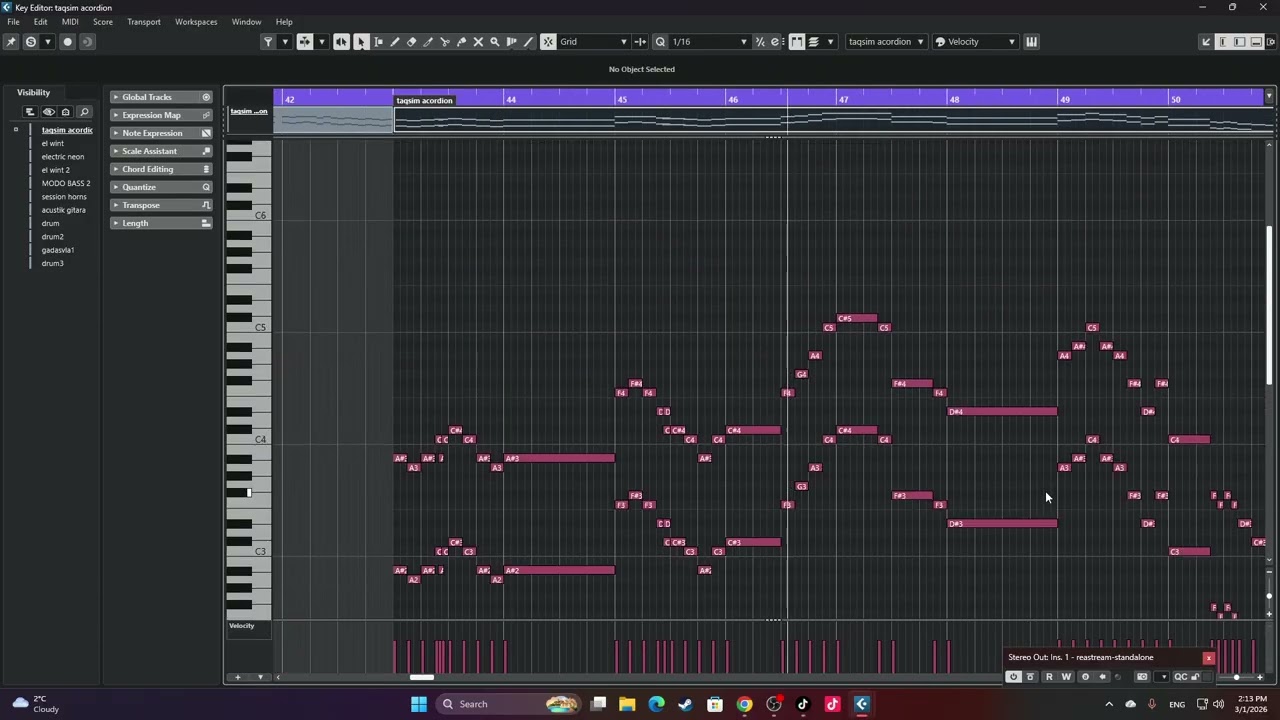This screenshot has width=1280, height=720.
Task: Toggle Snap on/off button
Action: pyautogui.click(x=548, y=42)
